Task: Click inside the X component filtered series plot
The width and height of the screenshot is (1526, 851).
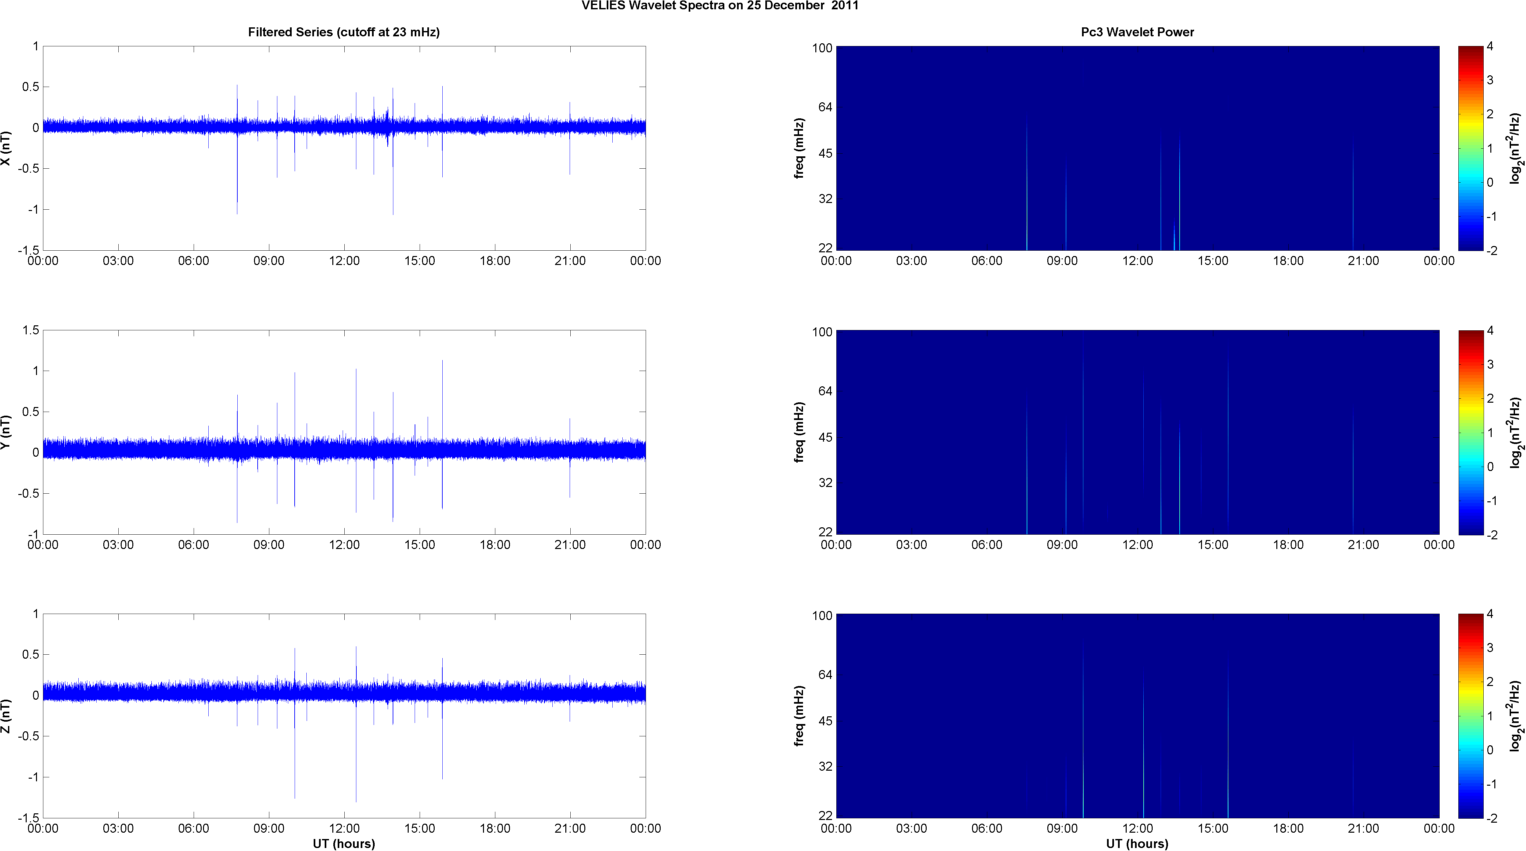Action: click(344, 148)
